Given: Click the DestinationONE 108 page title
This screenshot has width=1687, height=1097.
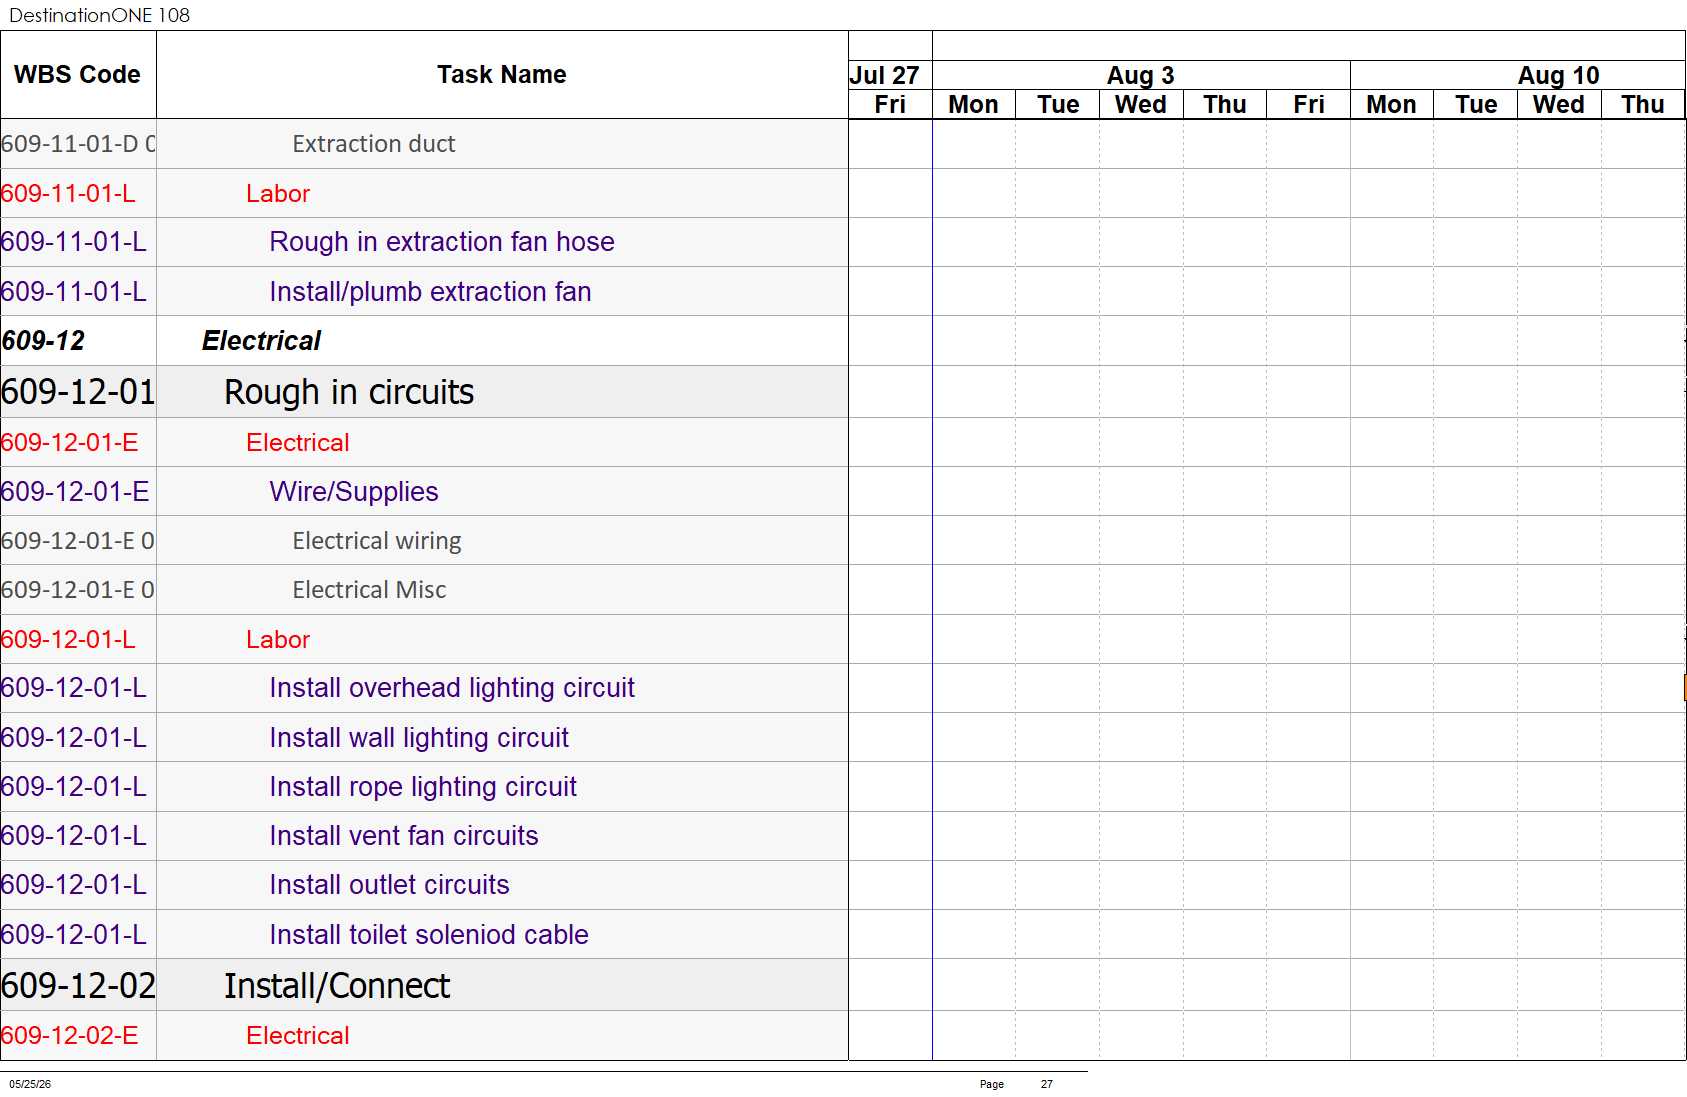Looking at the screenshot, I should 99,15.
